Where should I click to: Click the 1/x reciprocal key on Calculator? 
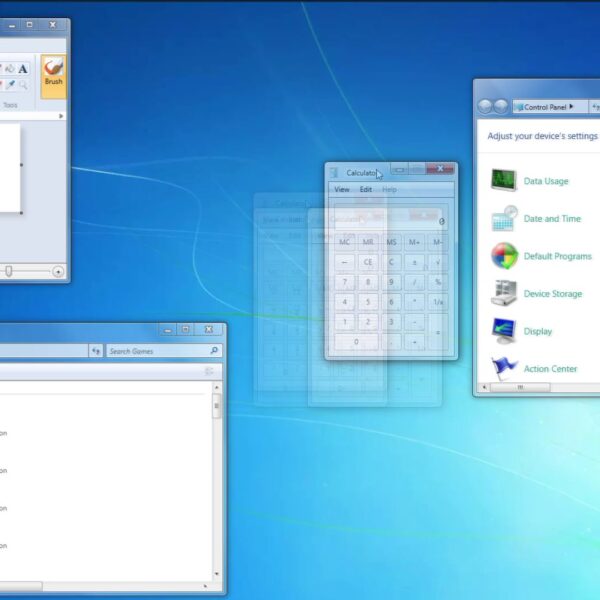[438, 302]
